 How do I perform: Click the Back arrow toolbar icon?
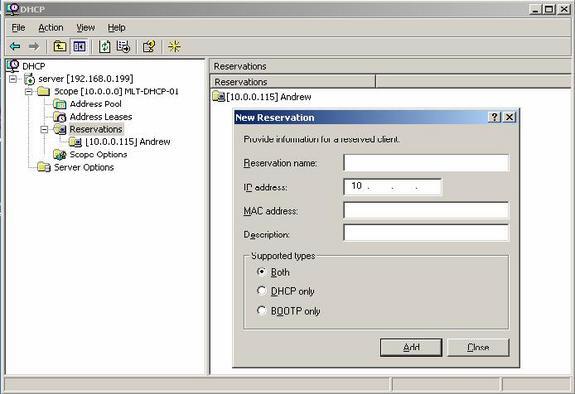click(x=15, y=46)
